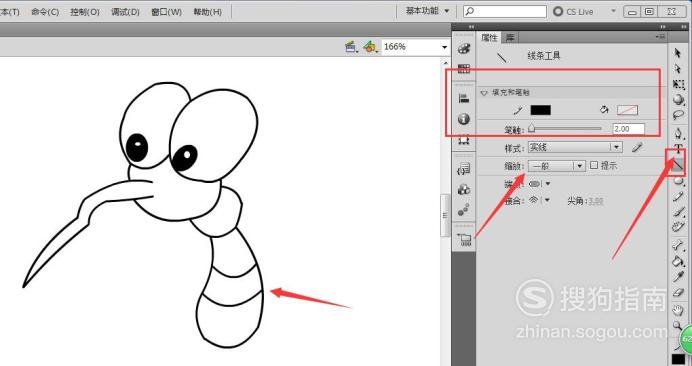Choose the Text tool
The width and height of the screenshot is (692, 366).
click(x=678, y=149)
